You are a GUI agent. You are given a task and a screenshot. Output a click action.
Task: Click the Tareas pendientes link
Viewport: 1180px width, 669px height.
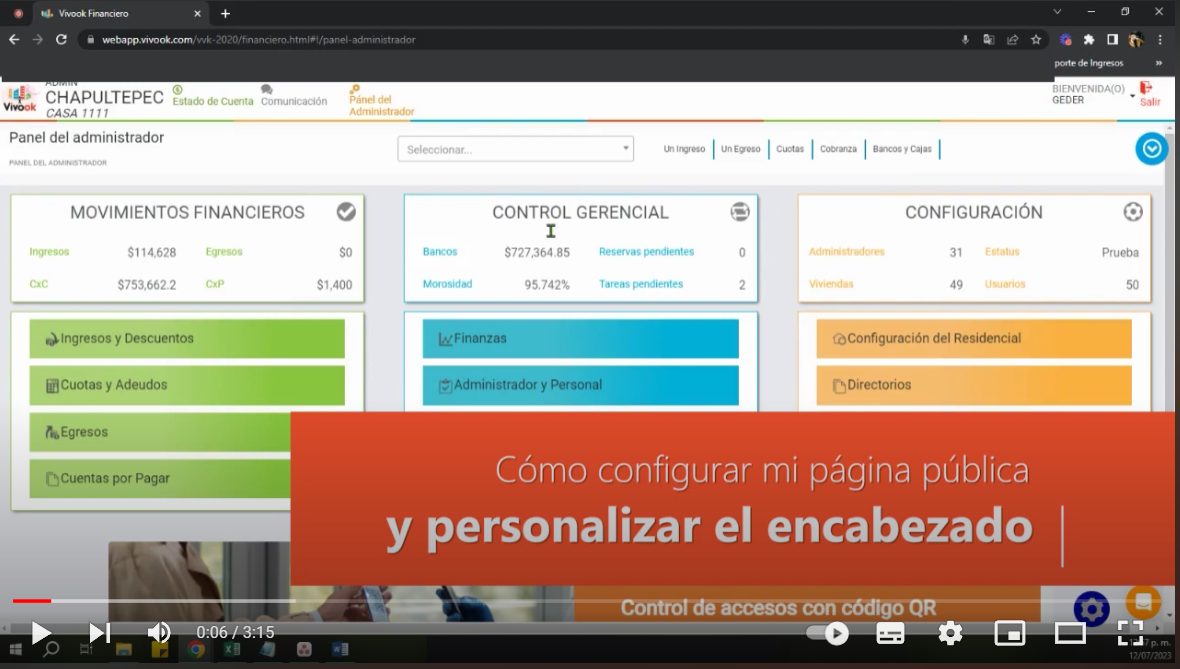(x=641, y=284)
